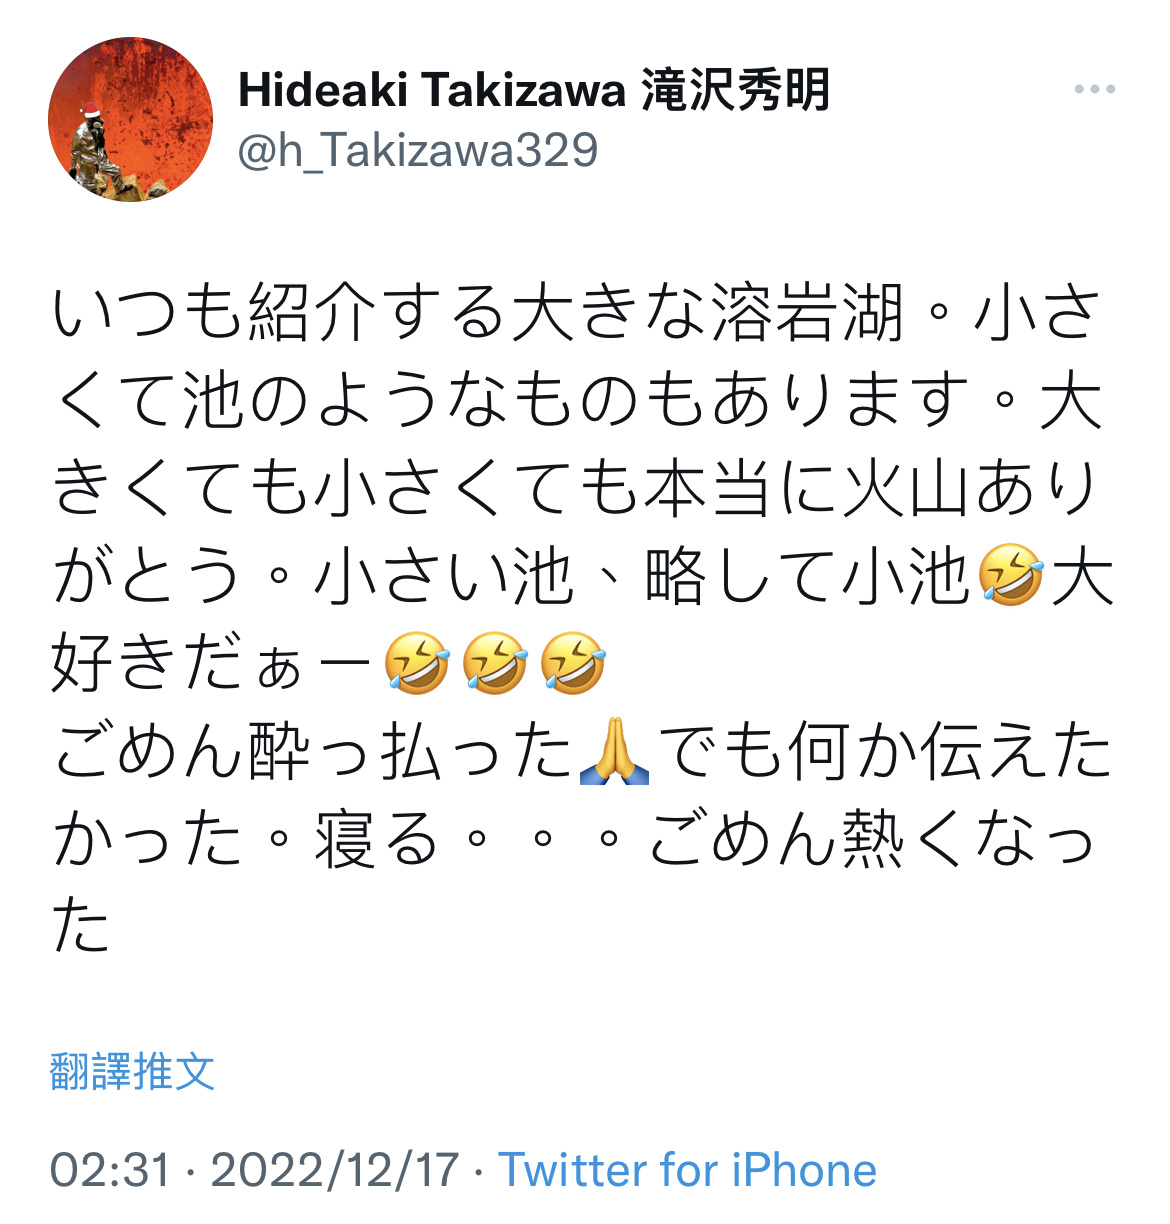Click the laughing emoji after 小池
This screenshot has width=1170, height=1224.
(1011, 577)
